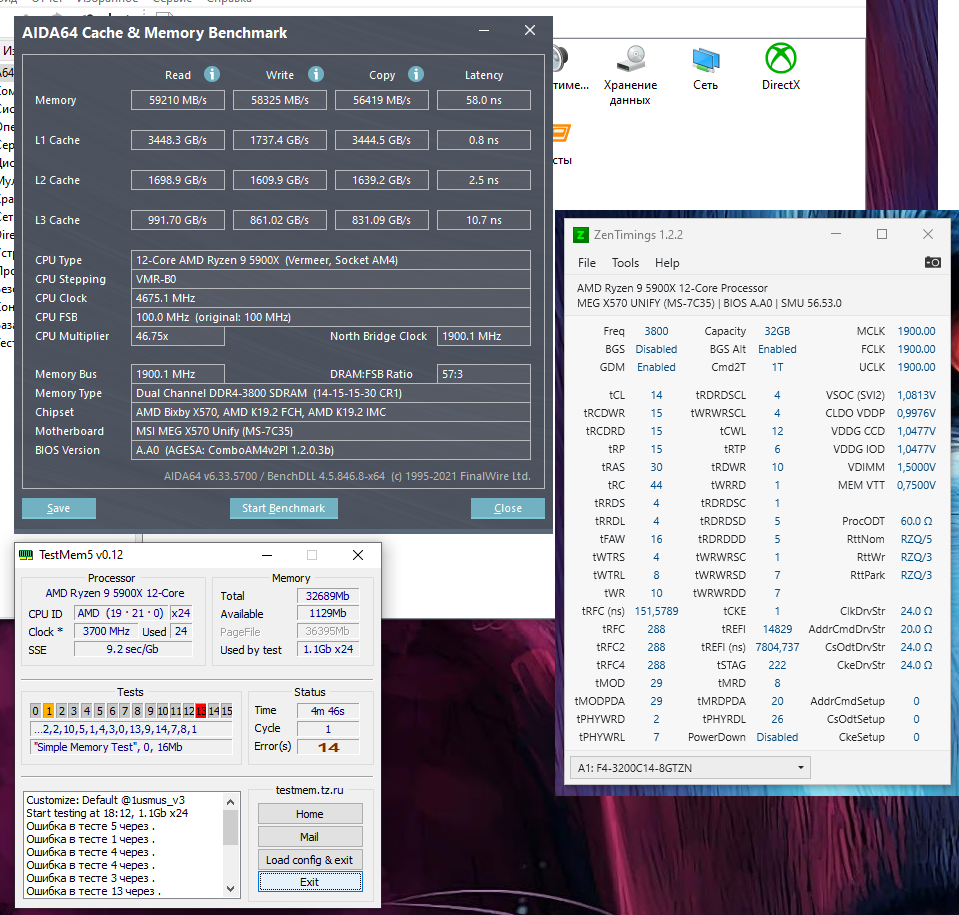The height and width of the screenshot is (915, 959).
Task: Open the ZenTimings Tools menu
Action: [625, 263]
